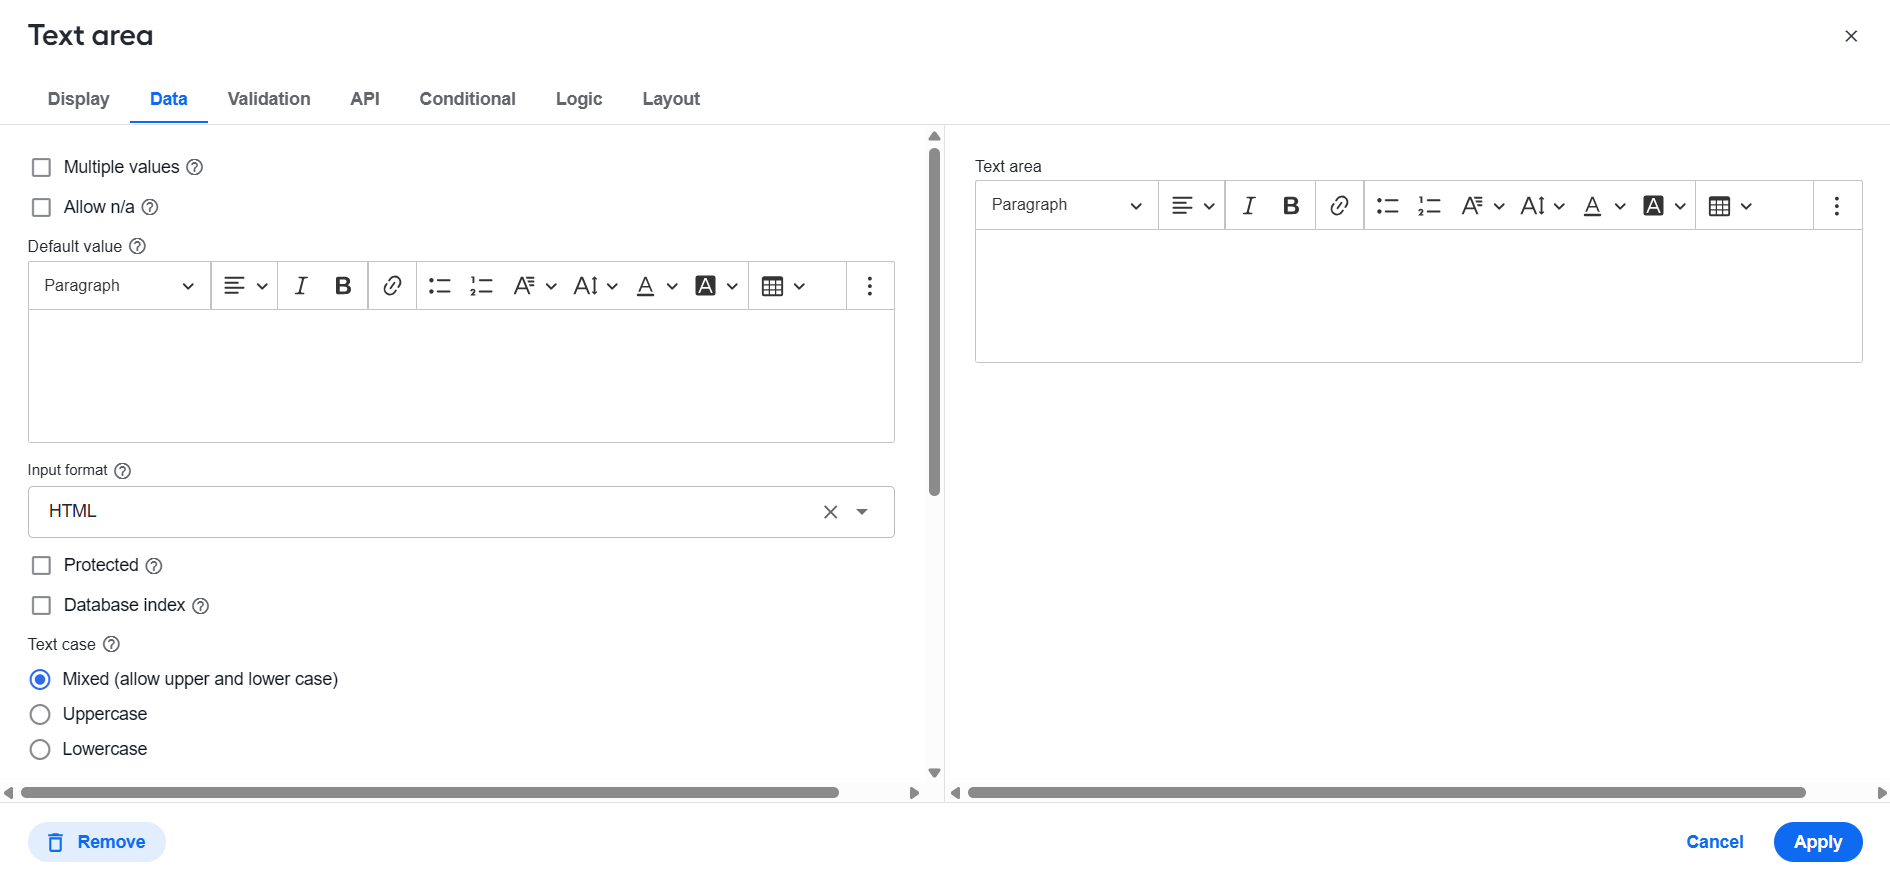Click Bold in Default value editor toolbar
The image size is (1890, 879).
(343, 286)
